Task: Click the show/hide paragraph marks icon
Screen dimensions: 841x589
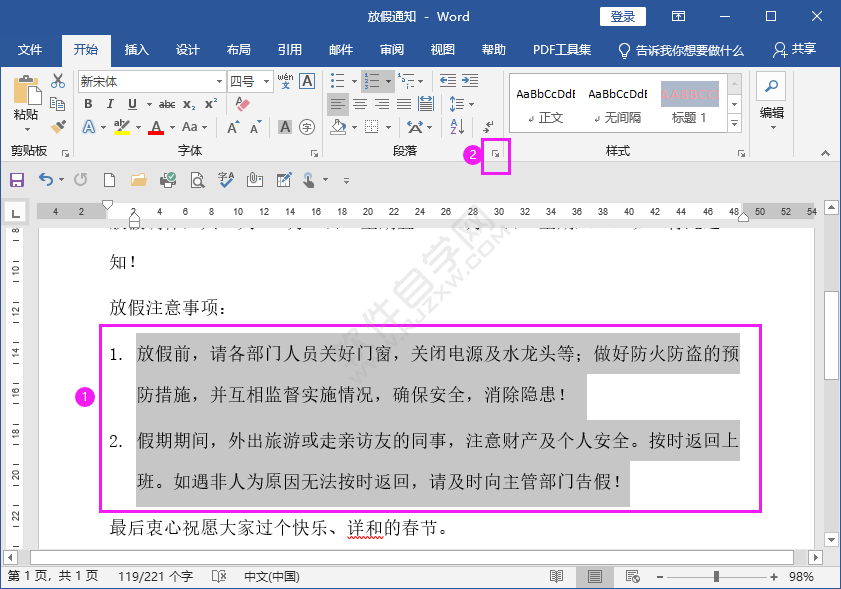Action: pyautogui.click(x=488, y=127)
